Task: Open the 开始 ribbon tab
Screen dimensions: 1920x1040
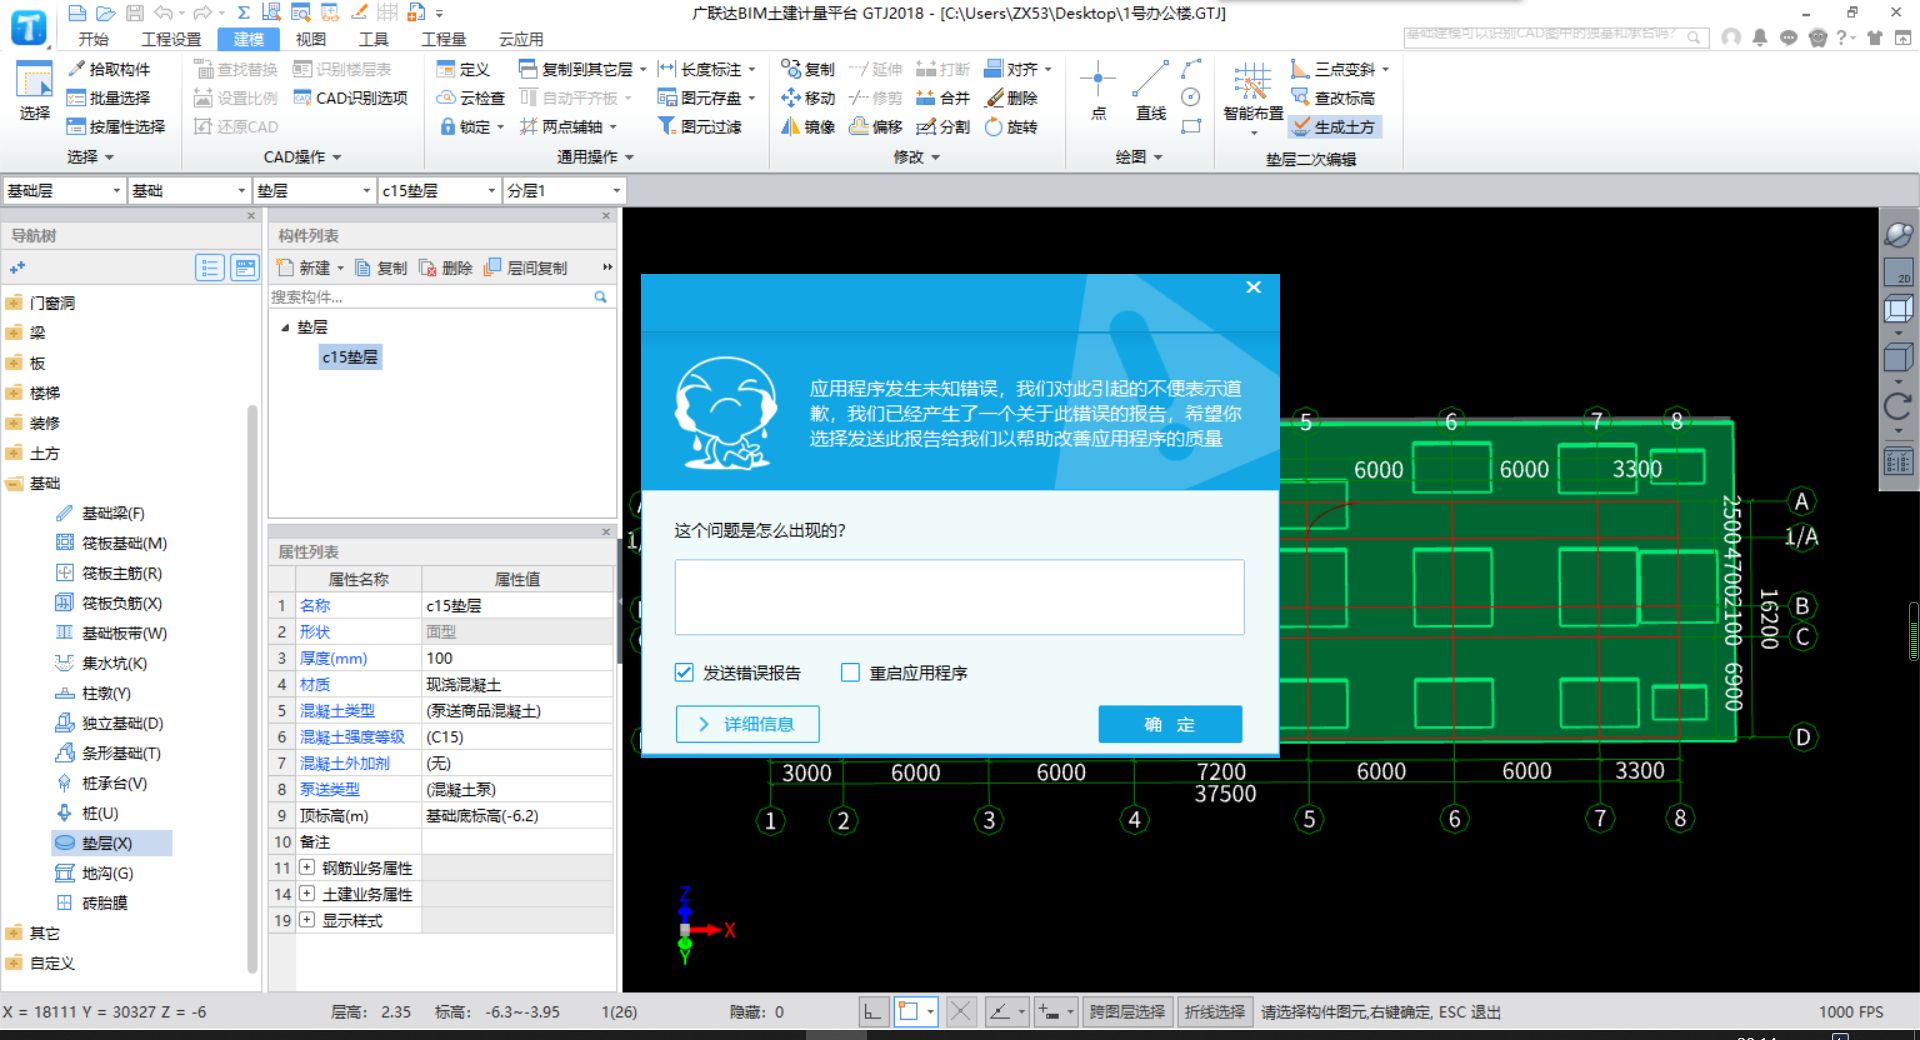Action: coord(94,39)
